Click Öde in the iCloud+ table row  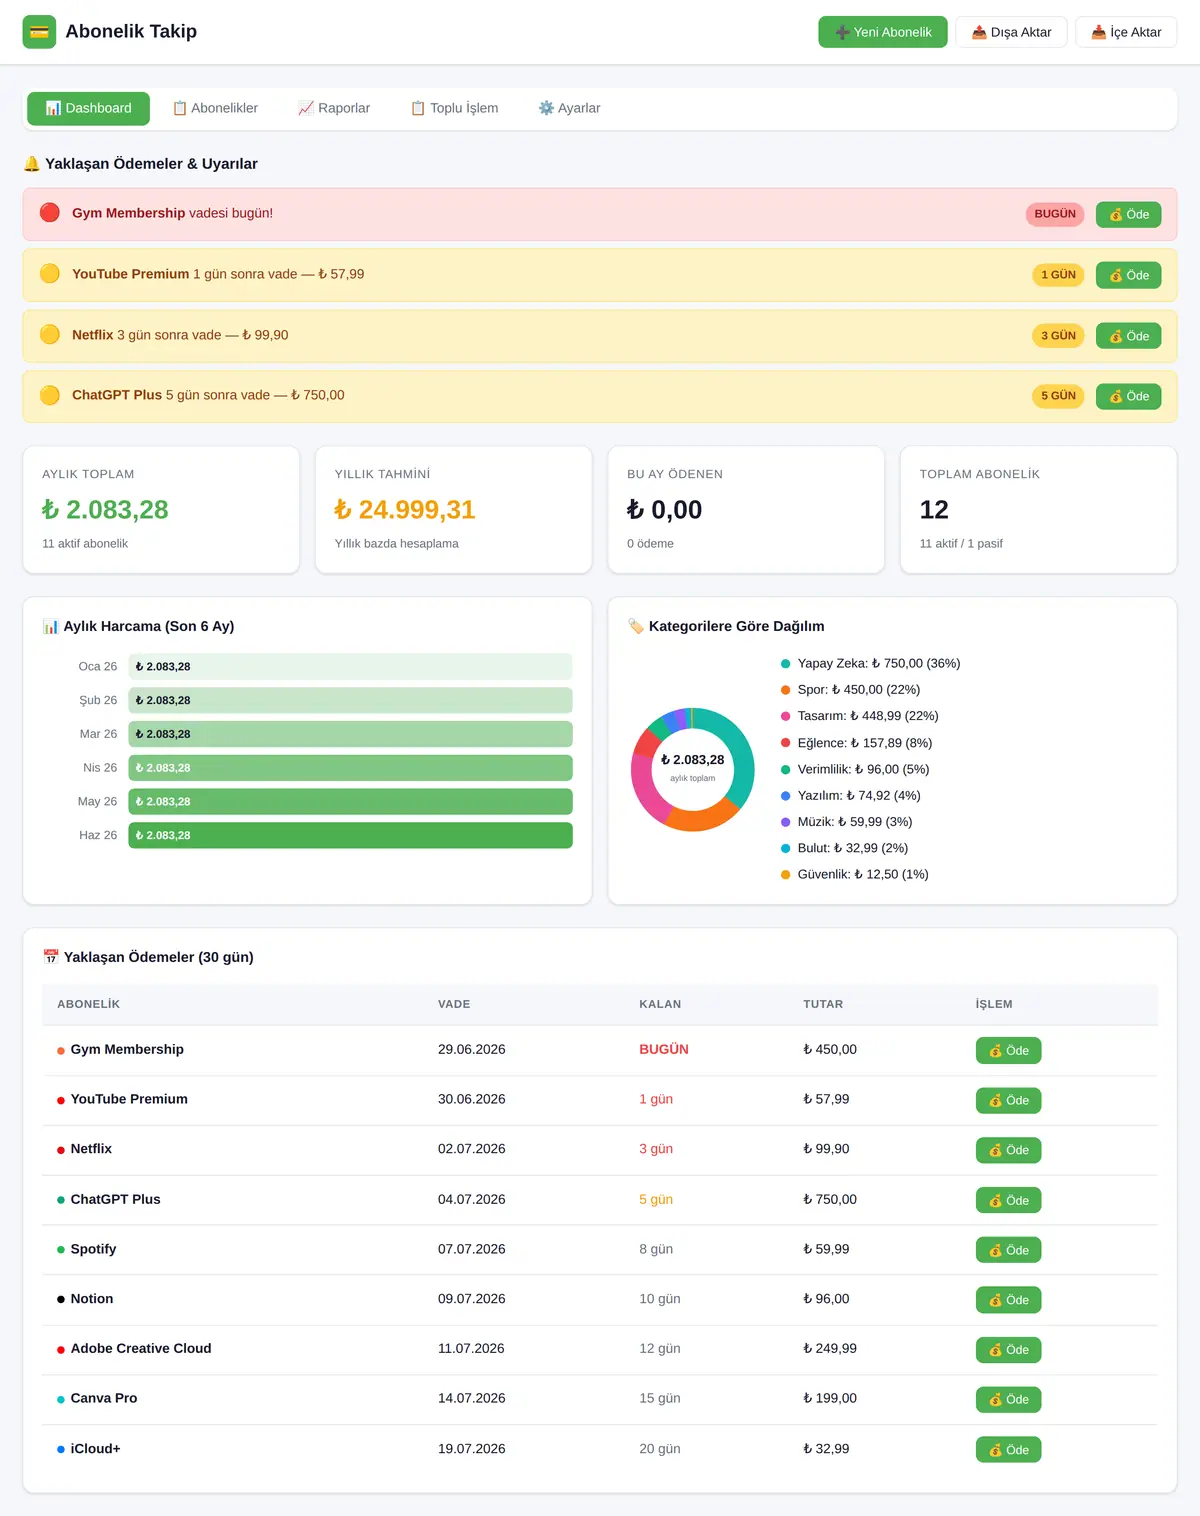click(x=1008, y=1449)
